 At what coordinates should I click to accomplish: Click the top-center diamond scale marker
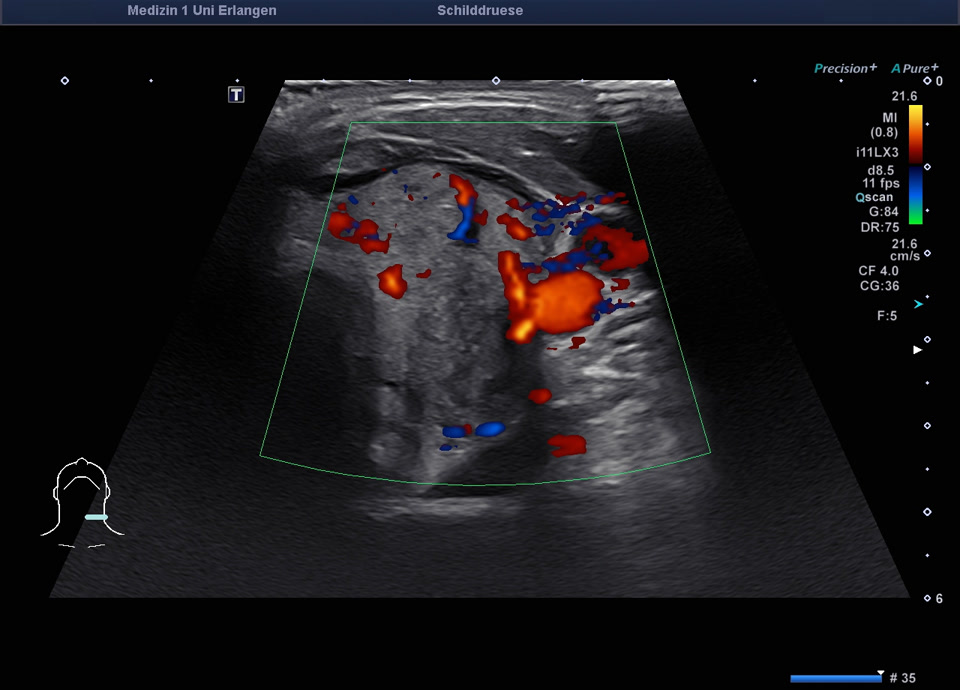(495, 80)
